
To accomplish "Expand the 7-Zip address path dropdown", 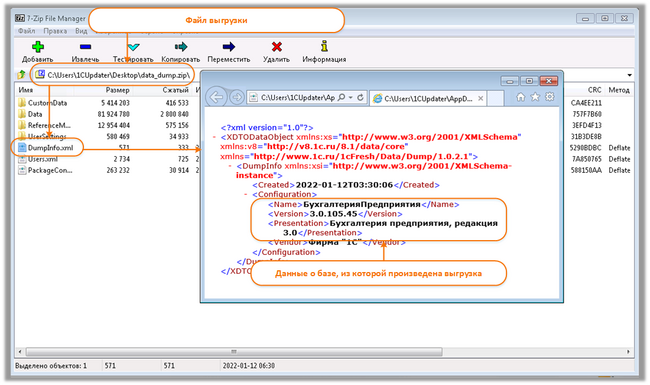I will coord(629,75).
